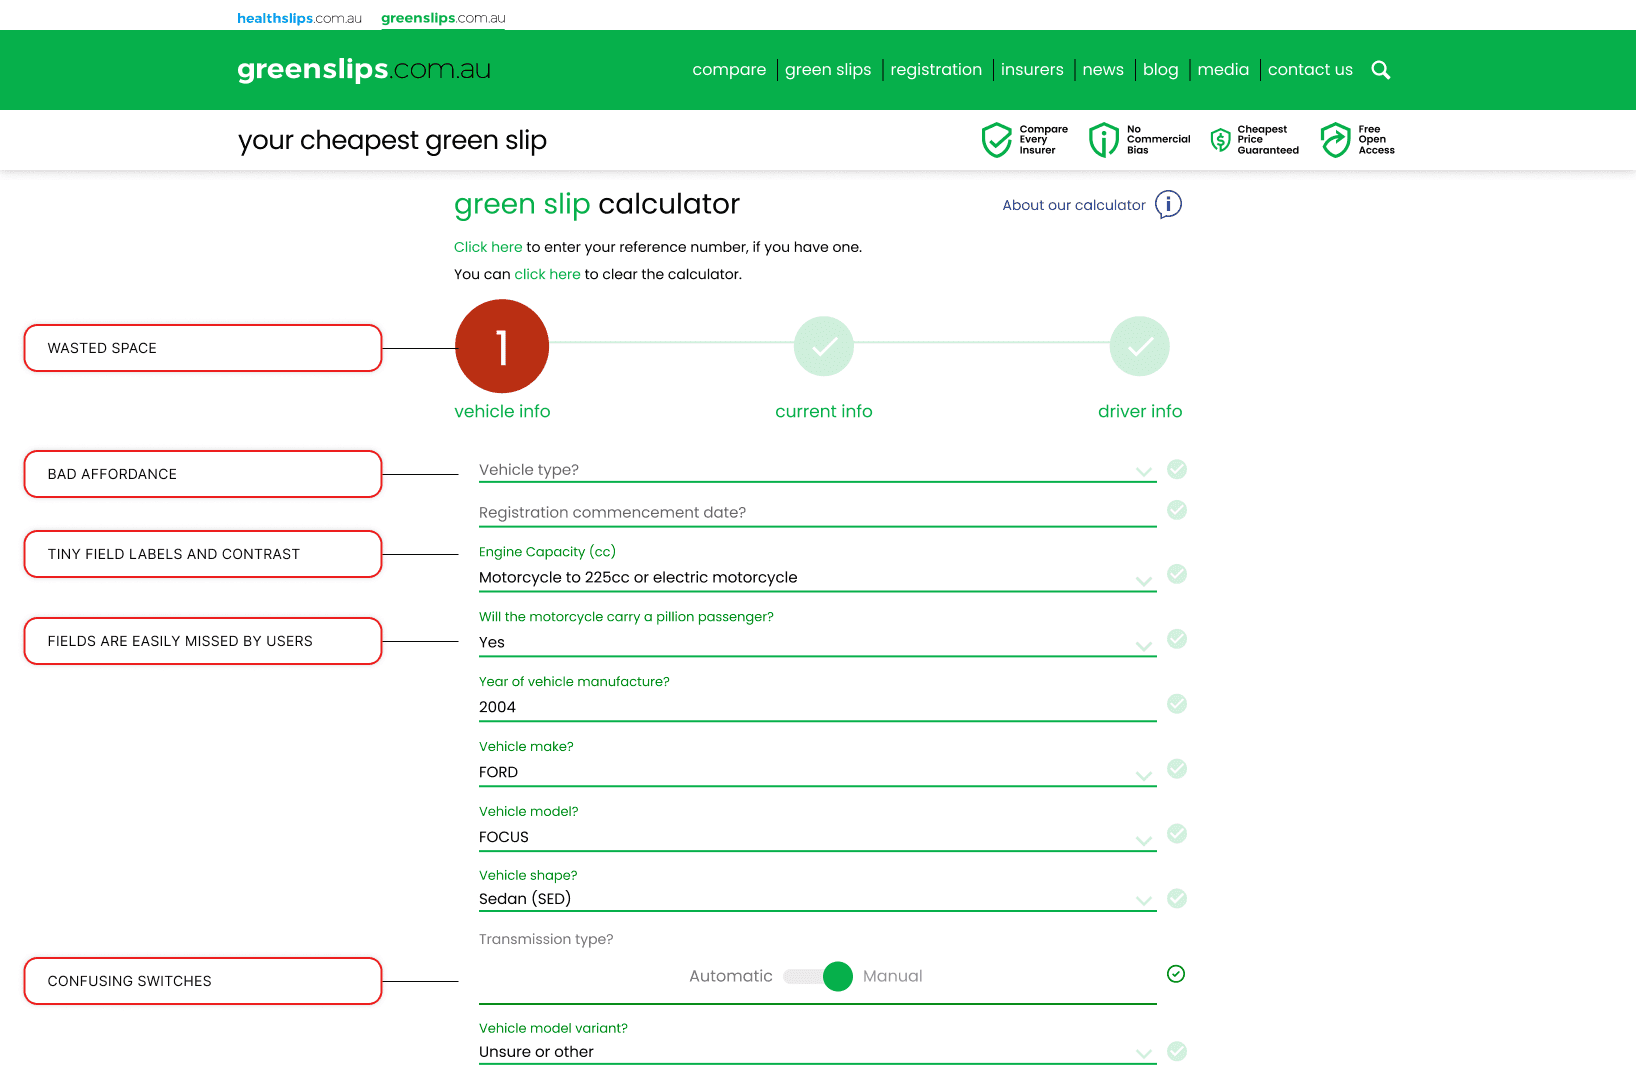
Task: Open the Vehicle type dropdown
Action: [x=817, y=470]
